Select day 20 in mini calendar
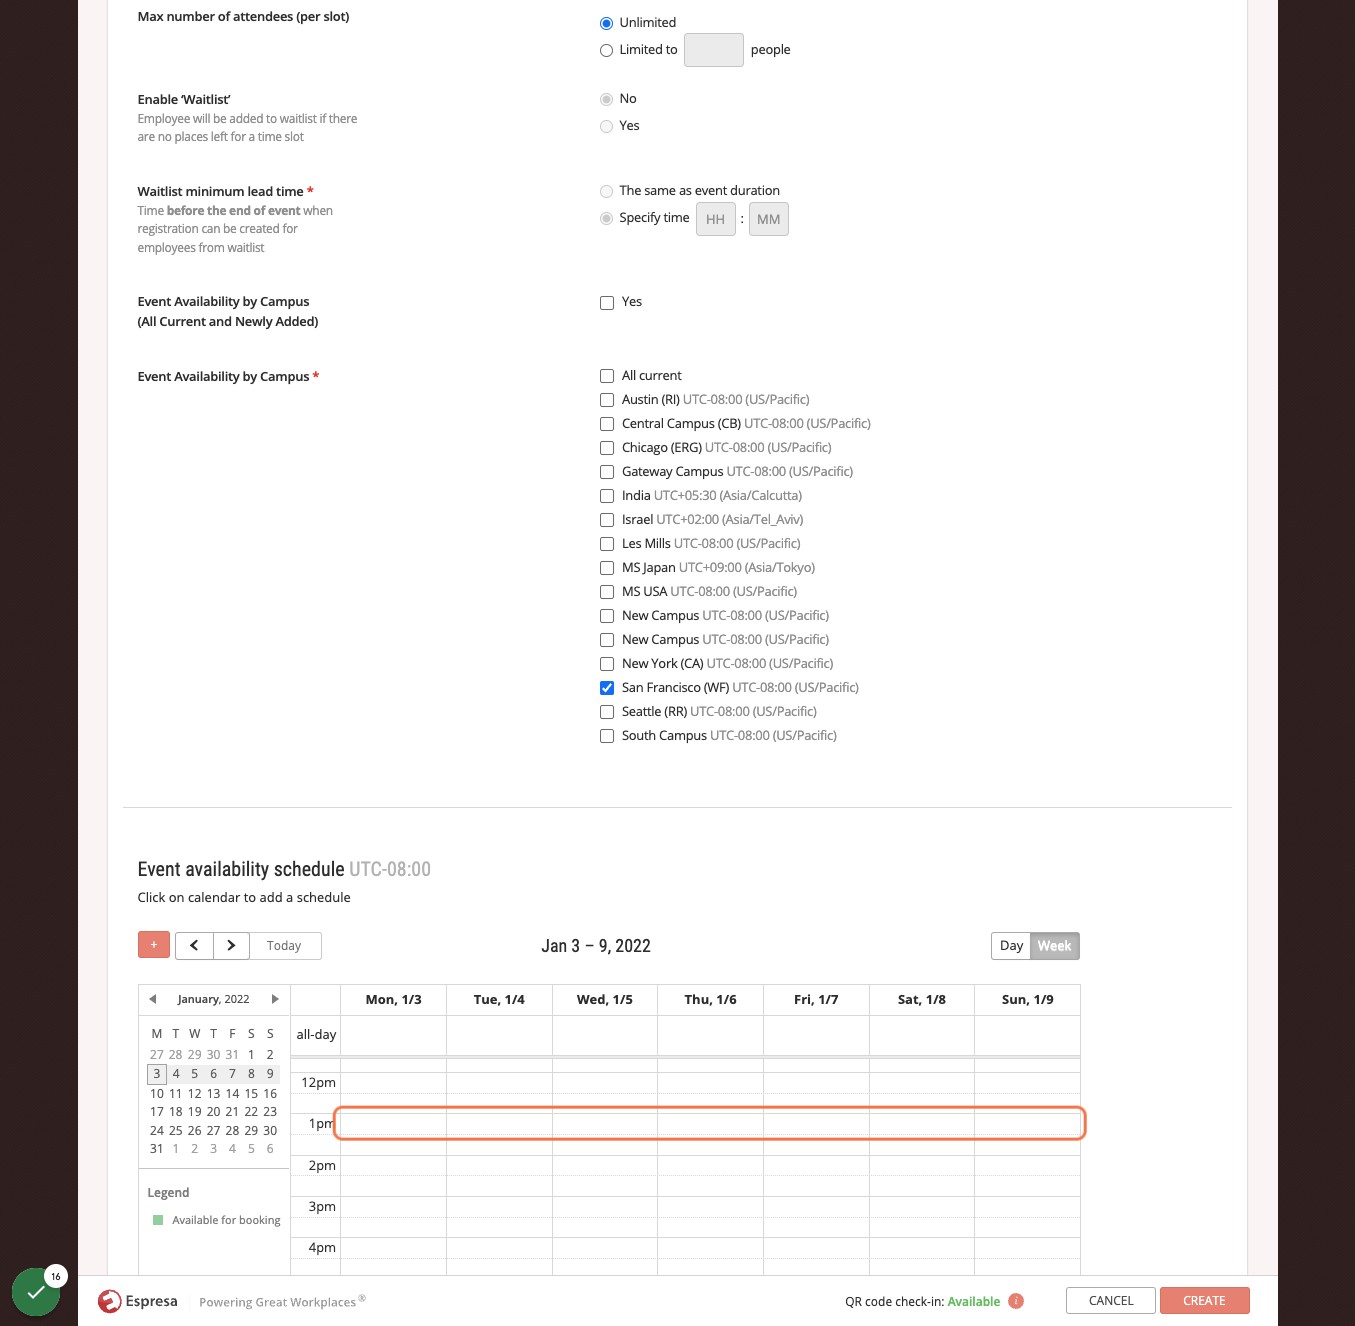This screenshot has height=1326, width=1355. coord(213,1112)
